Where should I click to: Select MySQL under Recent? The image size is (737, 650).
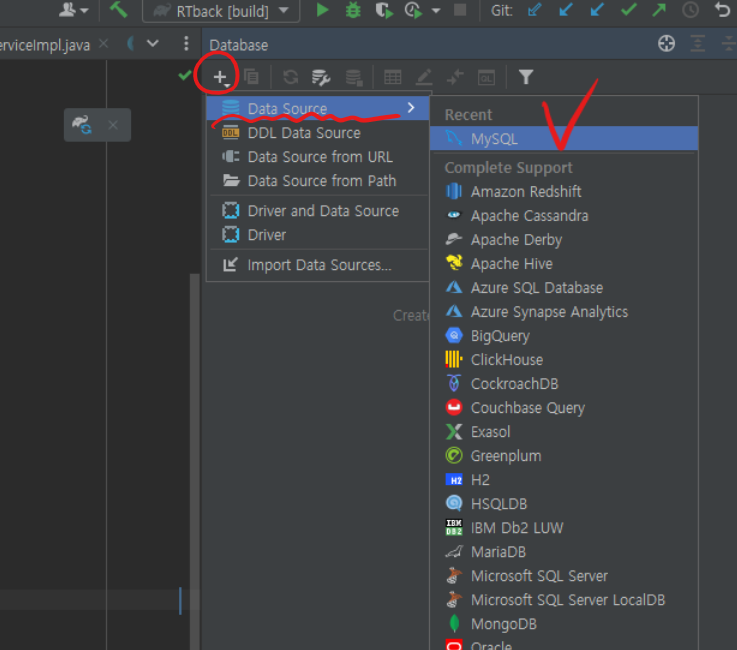[x=564, y=139]
